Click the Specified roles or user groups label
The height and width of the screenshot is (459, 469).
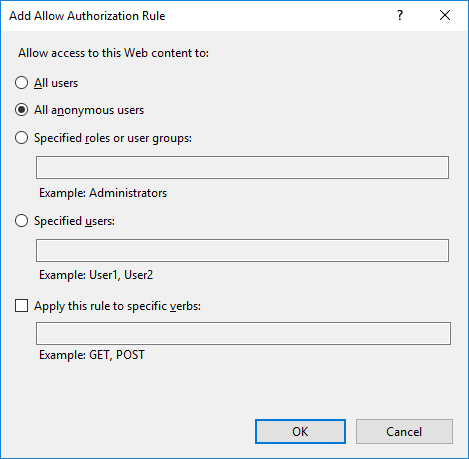coord(113,138)
